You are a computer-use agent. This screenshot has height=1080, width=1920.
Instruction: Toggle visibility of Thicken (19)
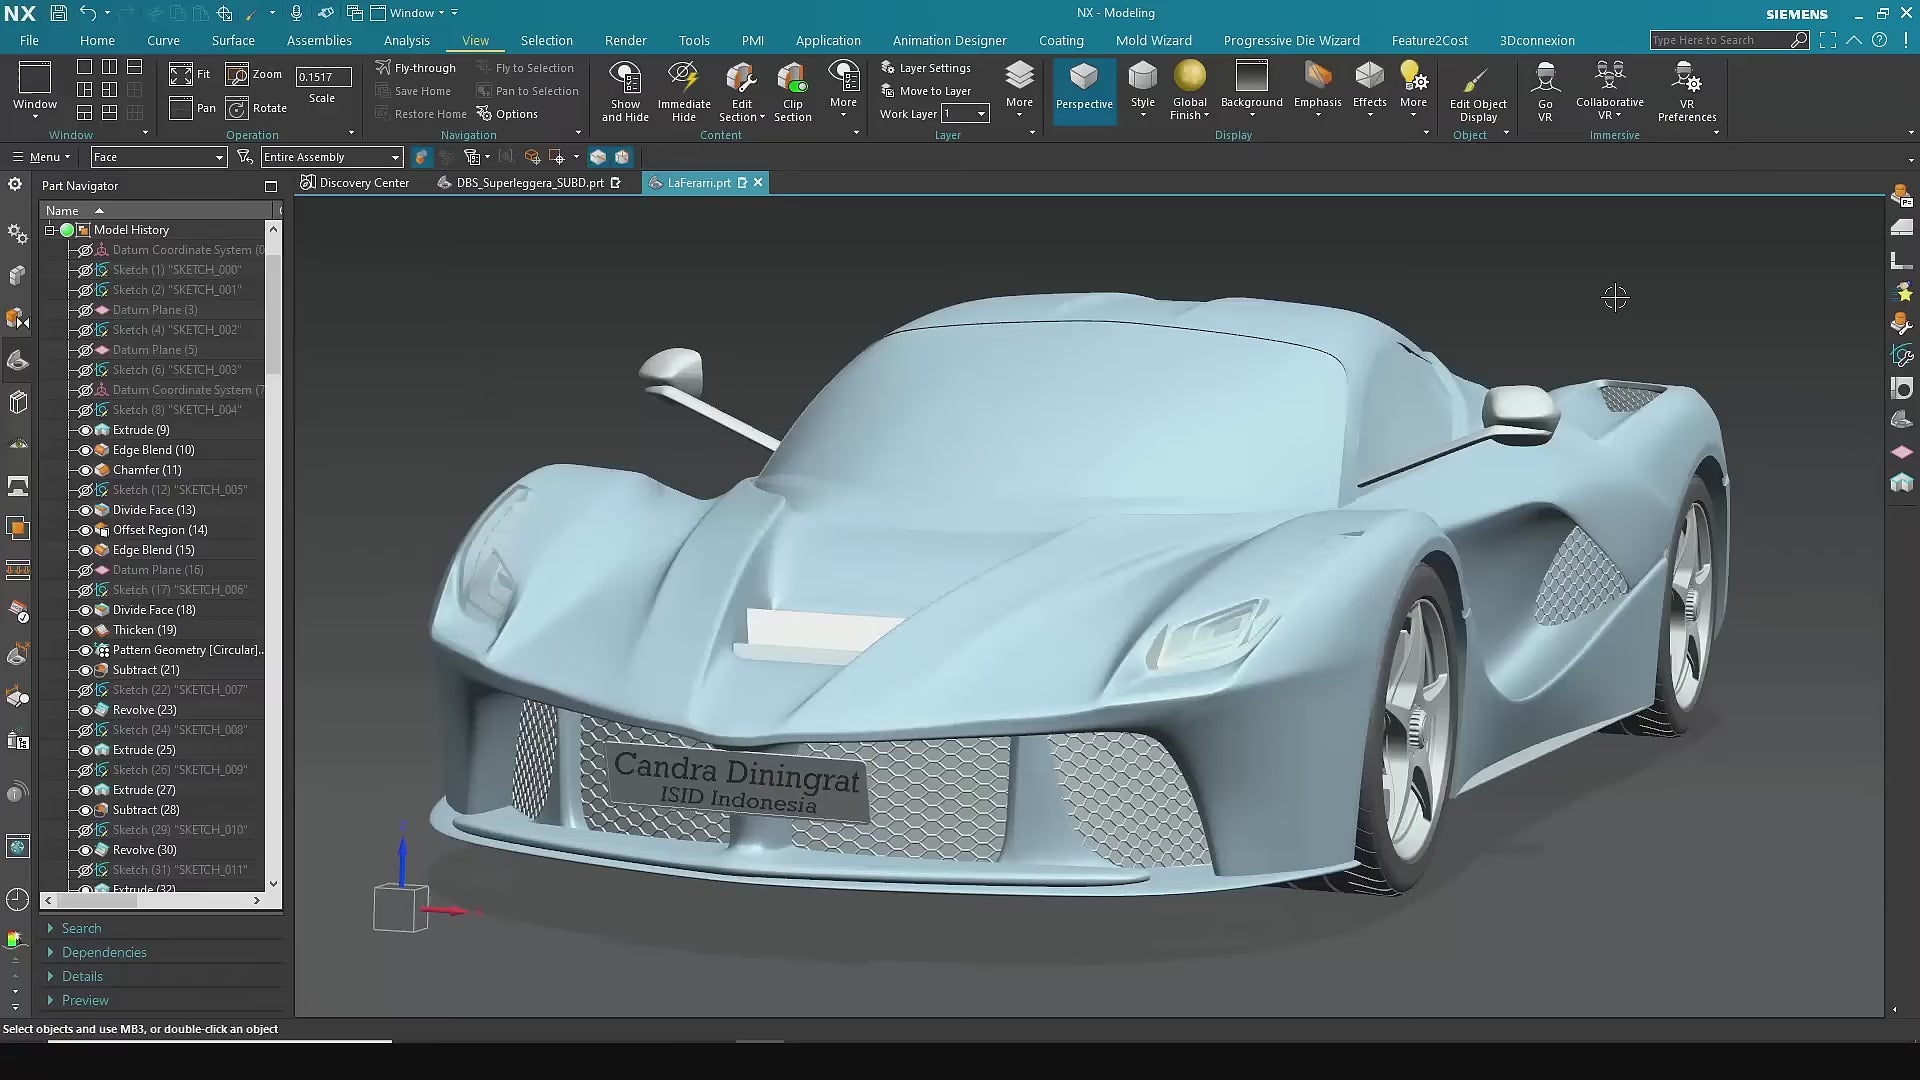tap(85, 630)
